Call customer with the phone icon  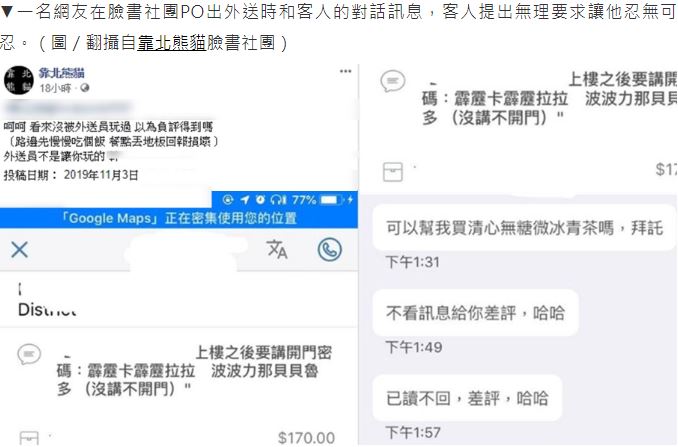[329, 249]
